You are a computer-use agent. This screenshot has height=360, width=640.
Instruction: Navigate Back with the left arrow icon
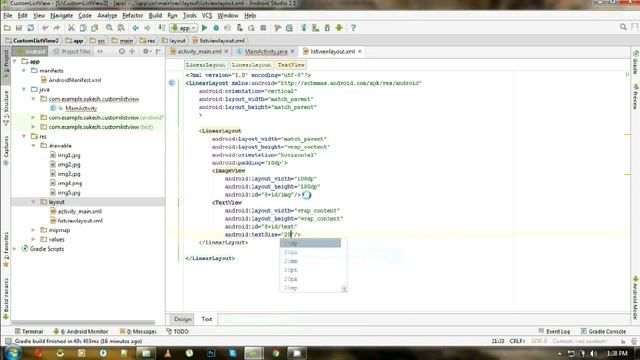(135, 28)
